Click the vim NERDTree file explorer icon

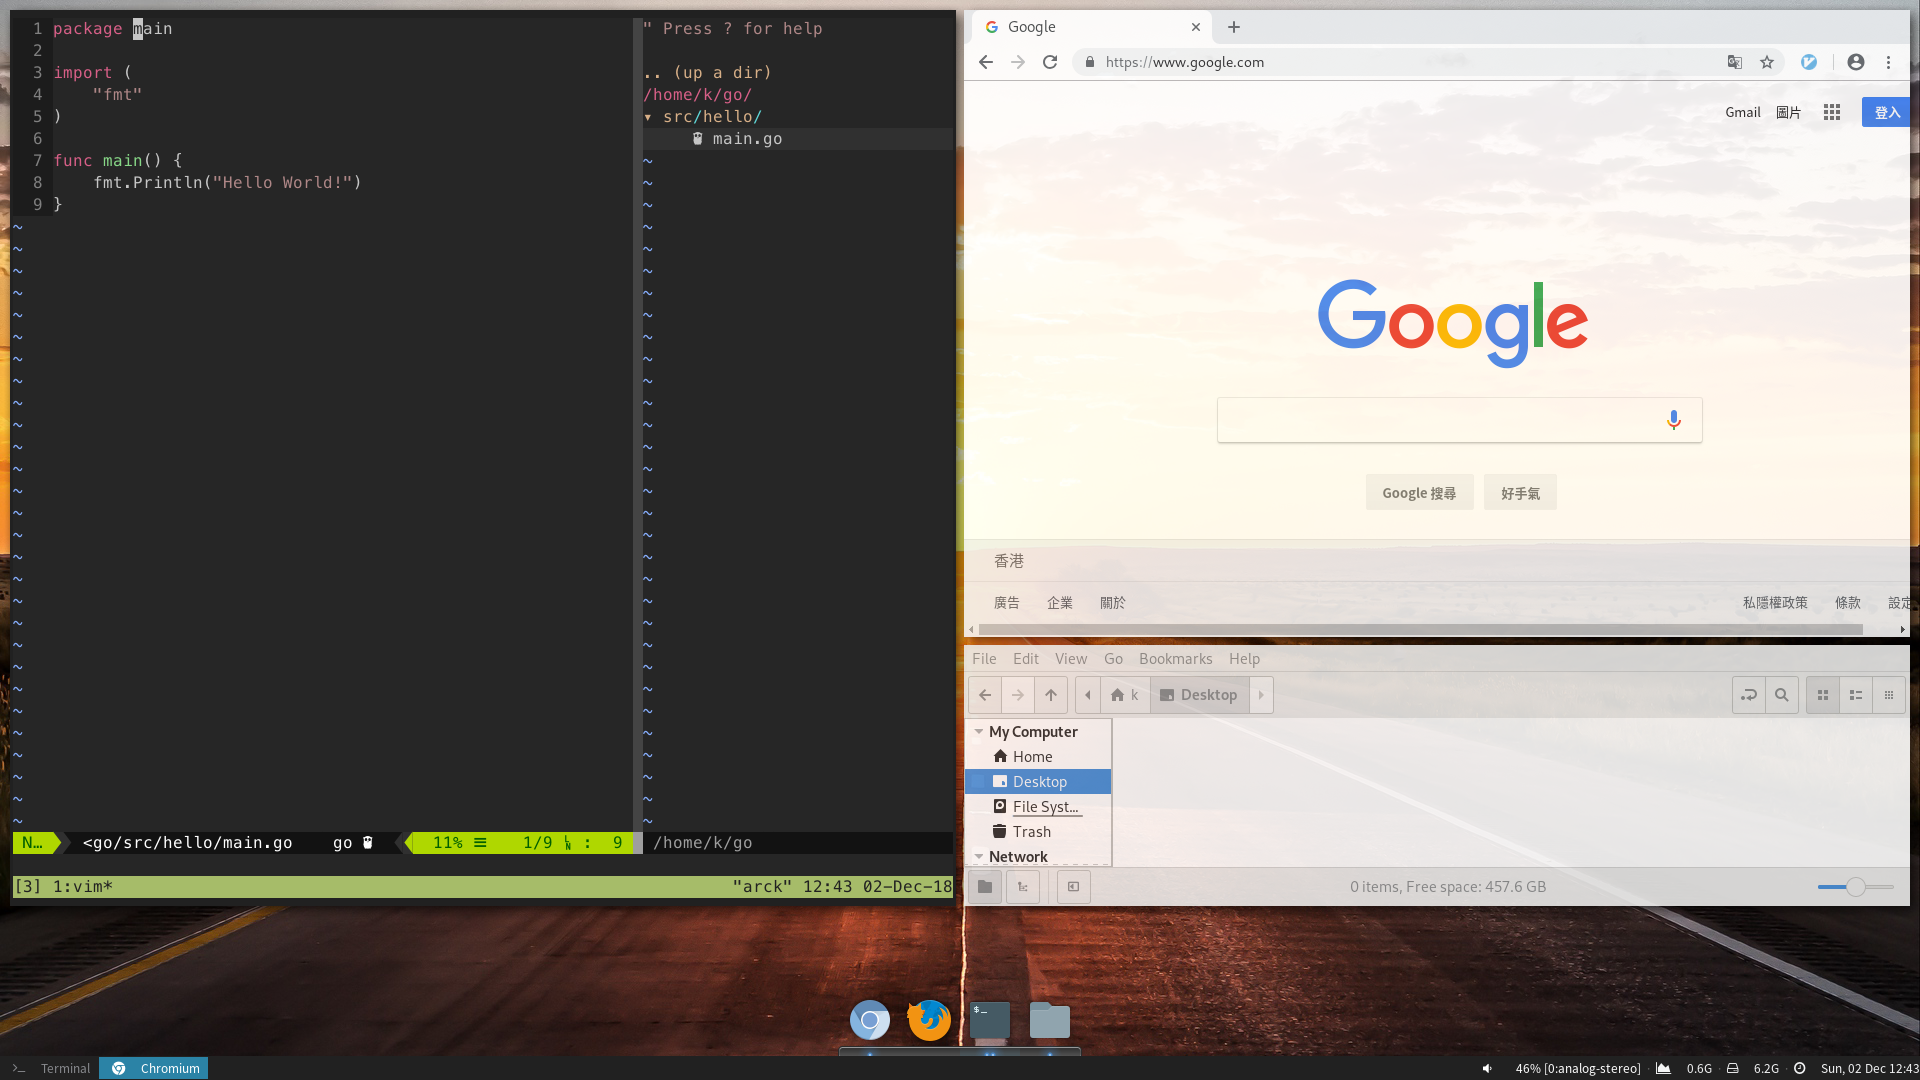click(696, 138)
